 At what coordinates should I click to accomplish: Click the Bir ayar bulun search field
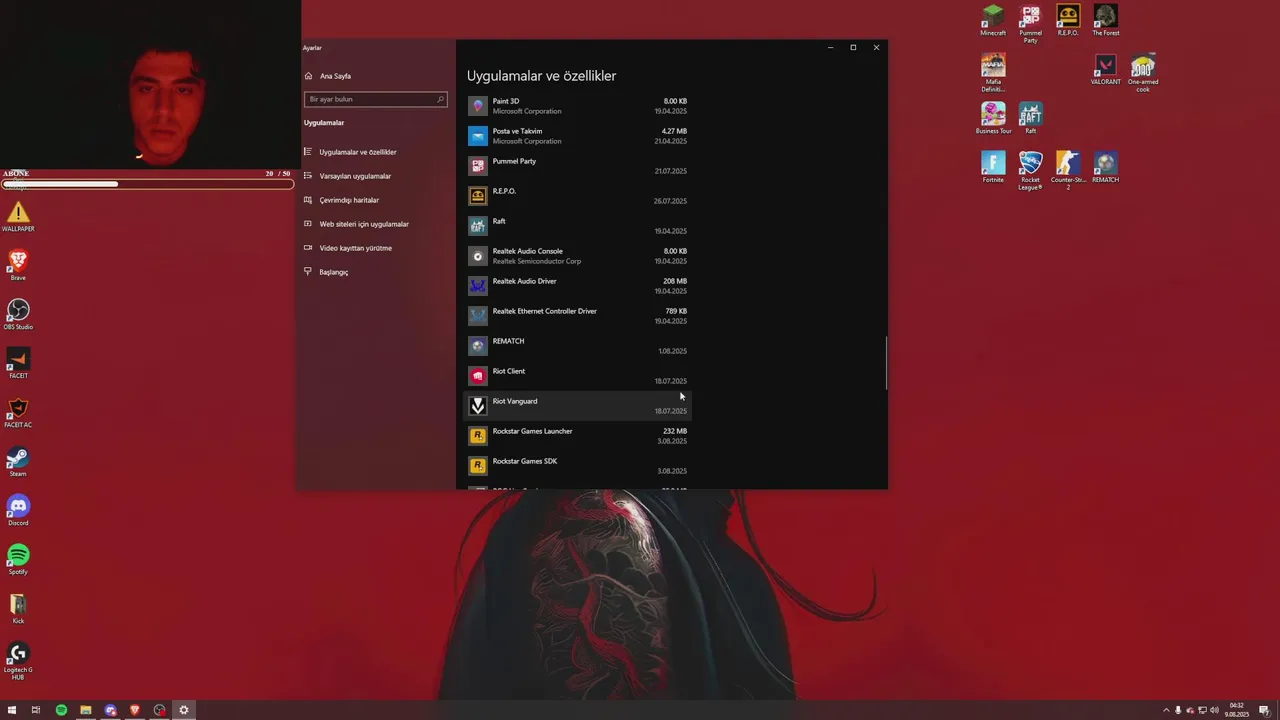click(x=375, y=99)
